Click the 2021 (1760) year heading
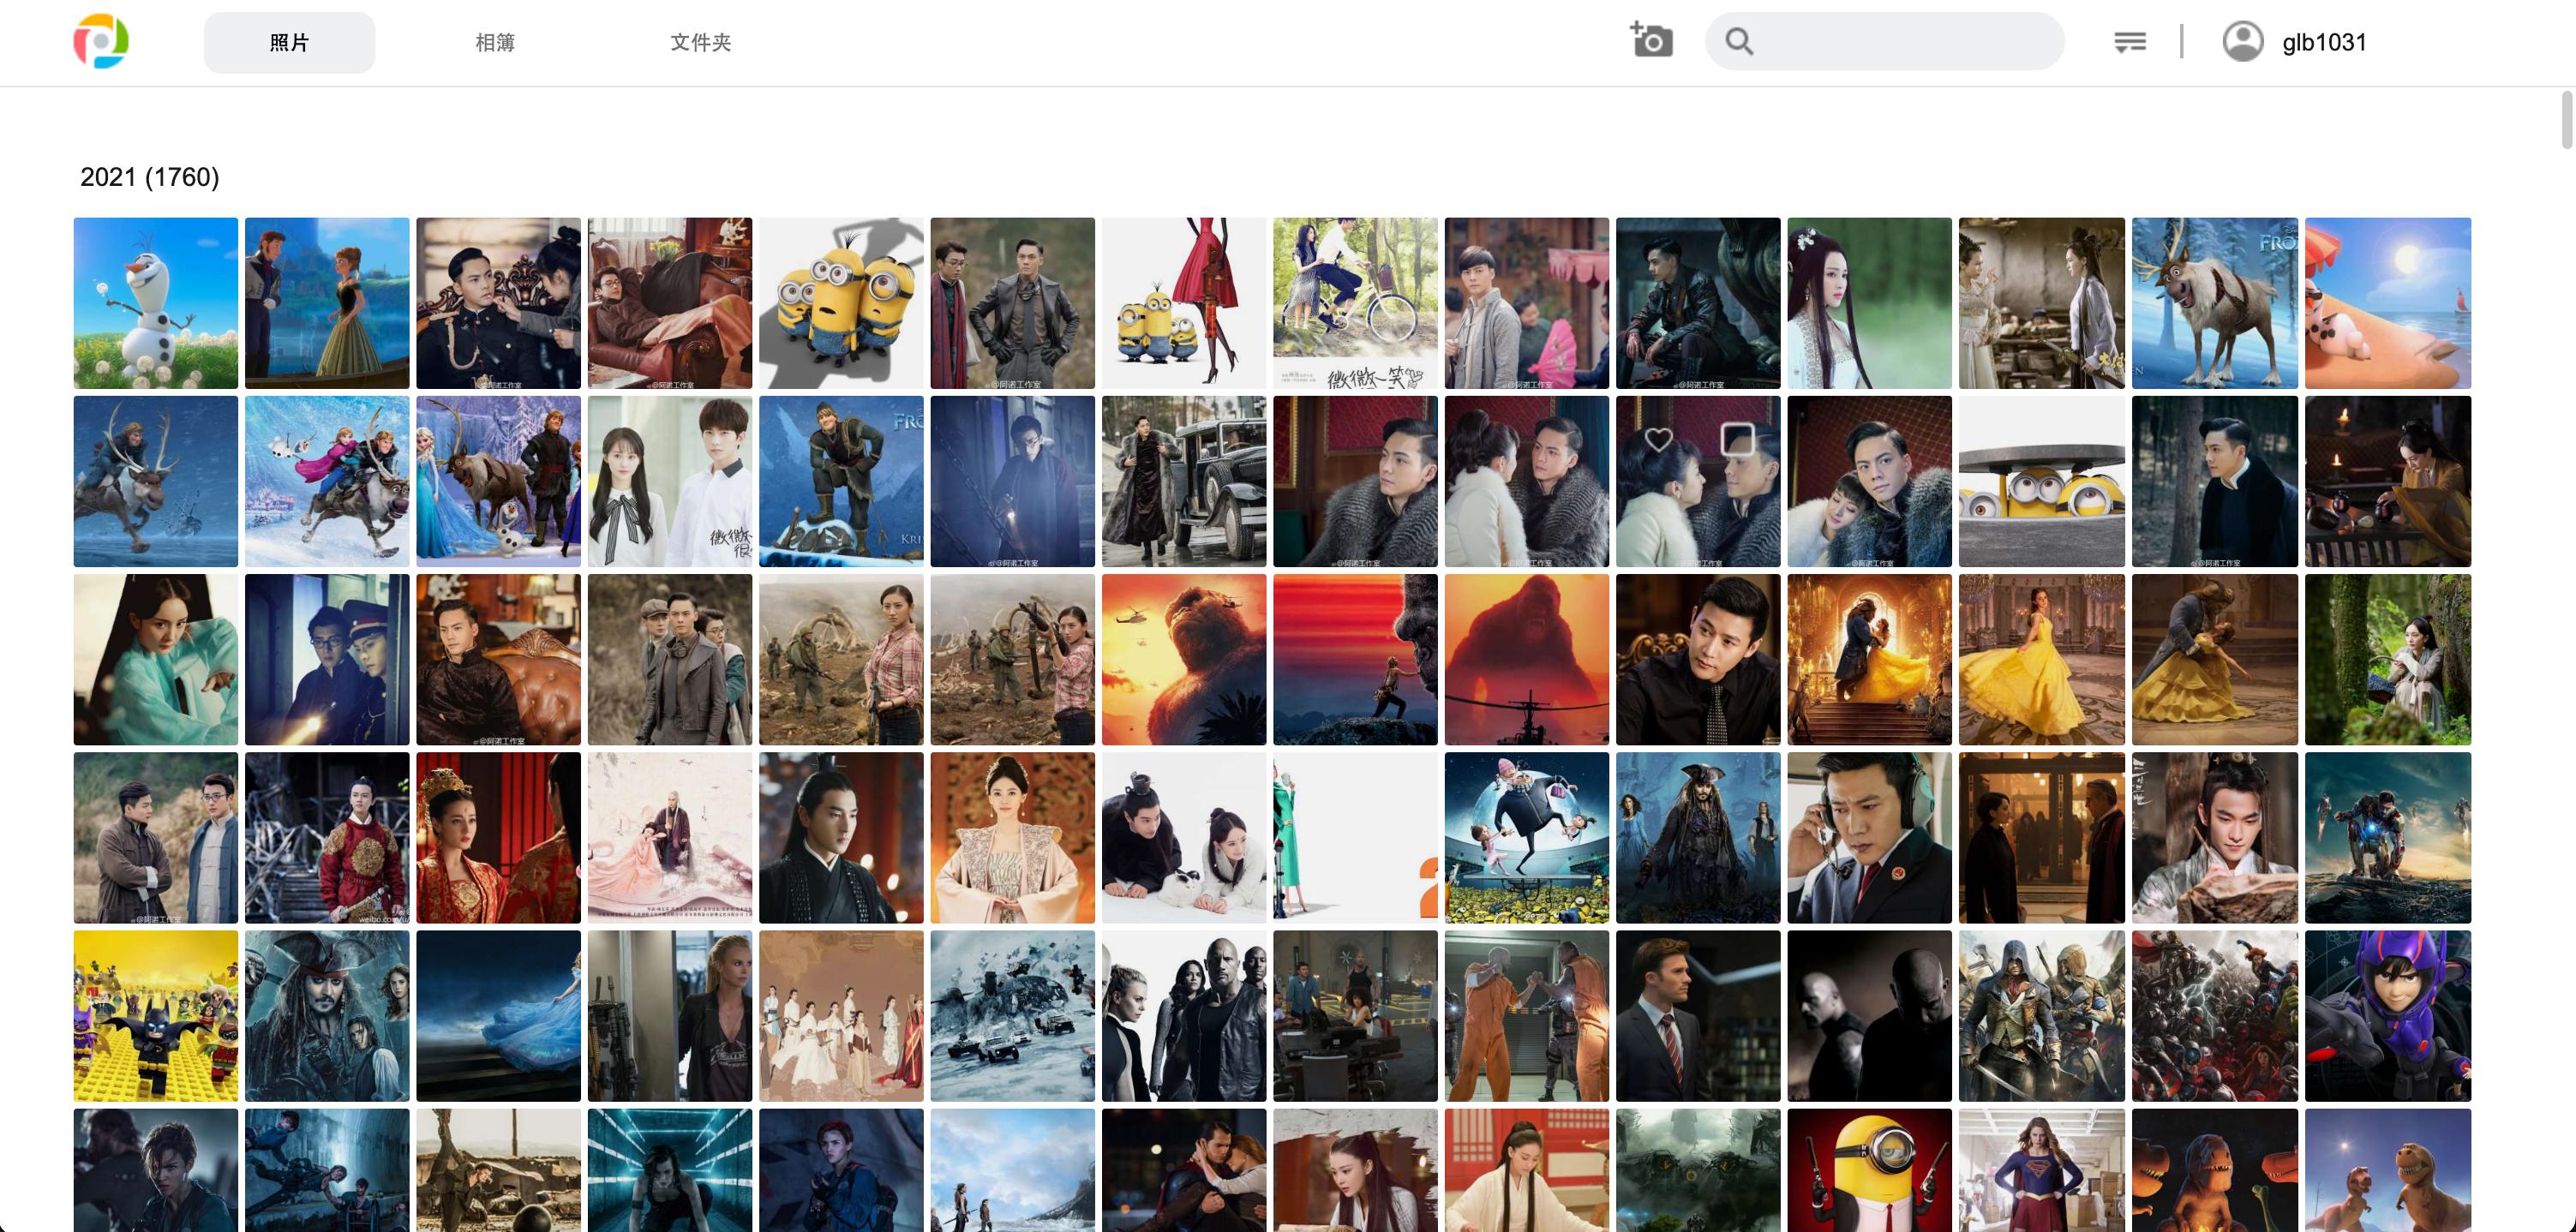 (x=150, y=177)
